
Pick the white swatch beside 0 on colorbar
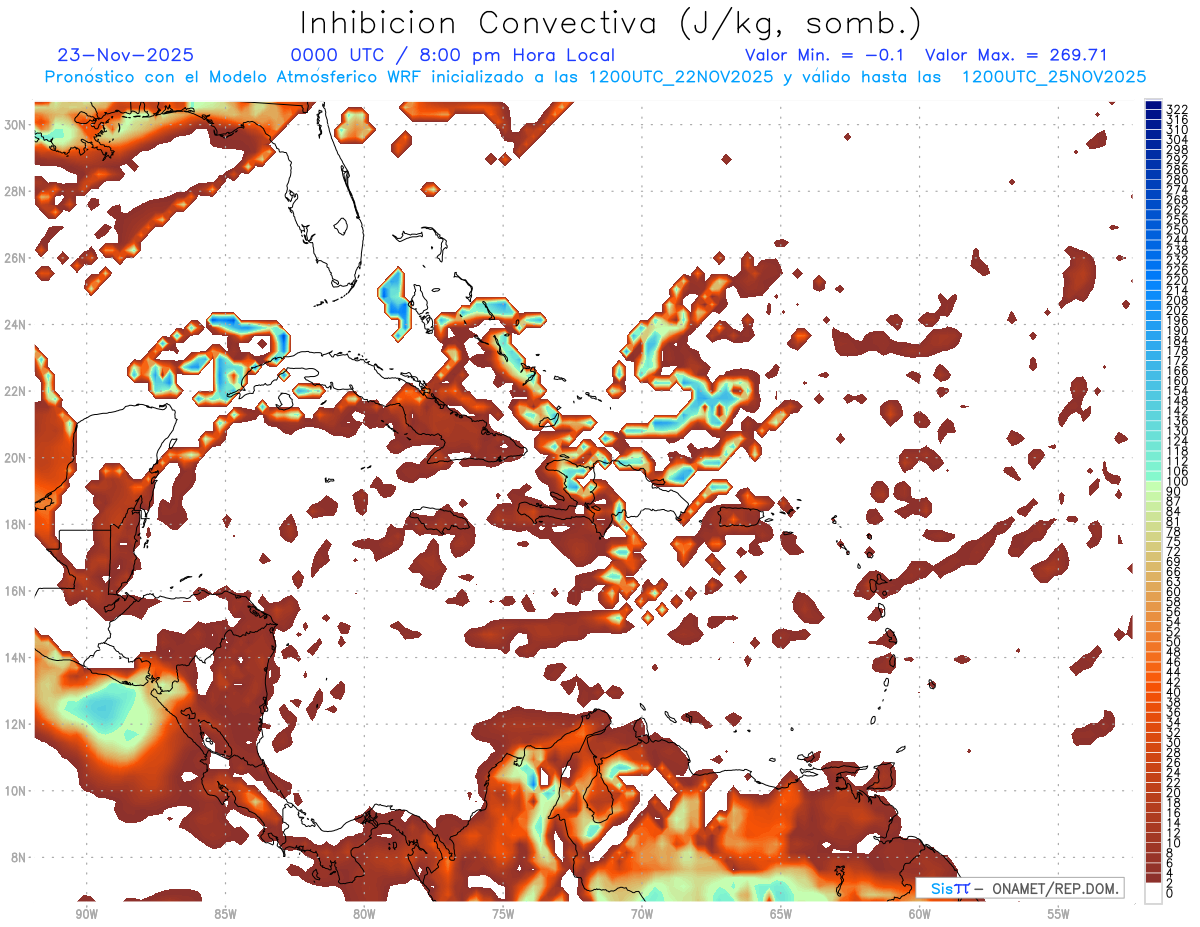[x=1153, y=892]
